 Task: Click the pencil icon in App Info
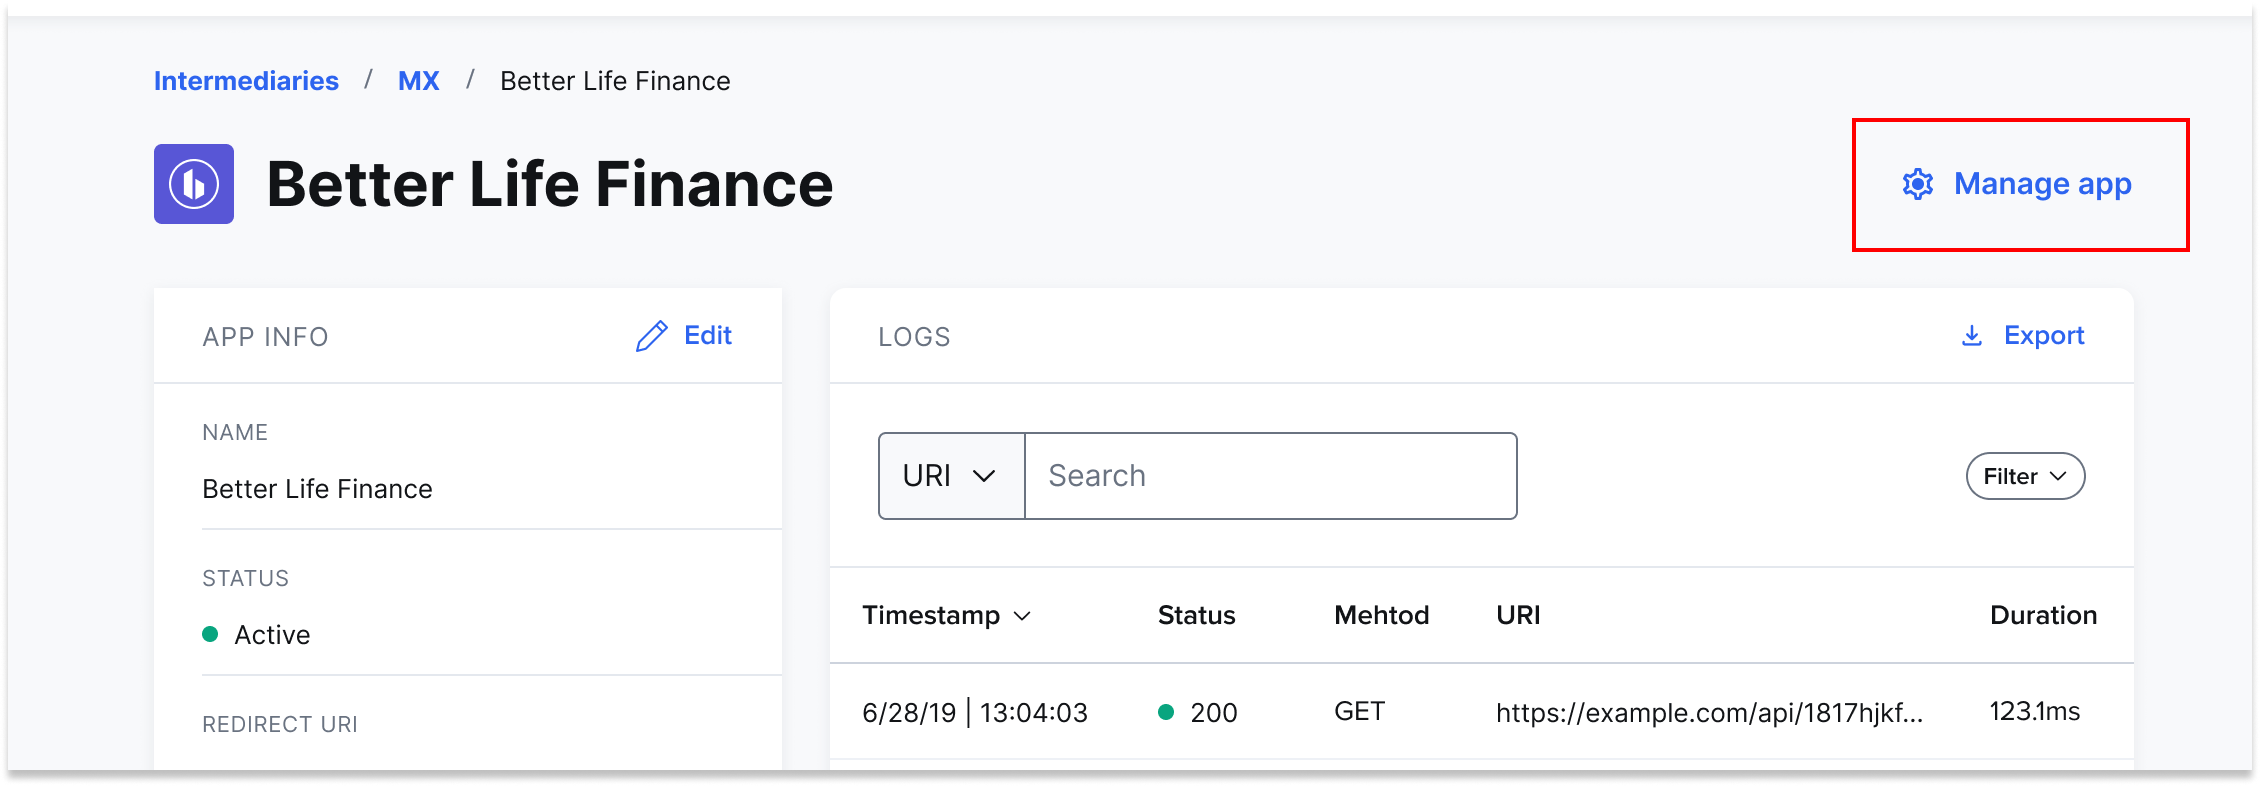click(x=651, y=336)
